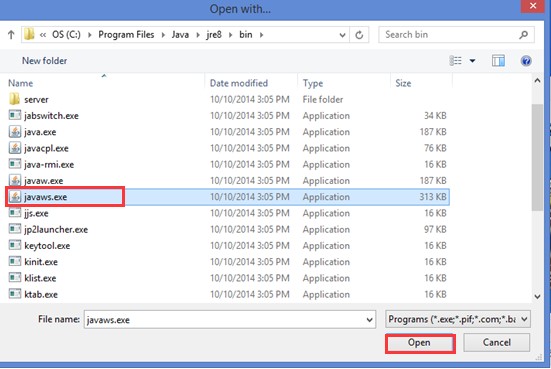Click the up-arrow navigation icon
The image size is (551, 369).
11,34
